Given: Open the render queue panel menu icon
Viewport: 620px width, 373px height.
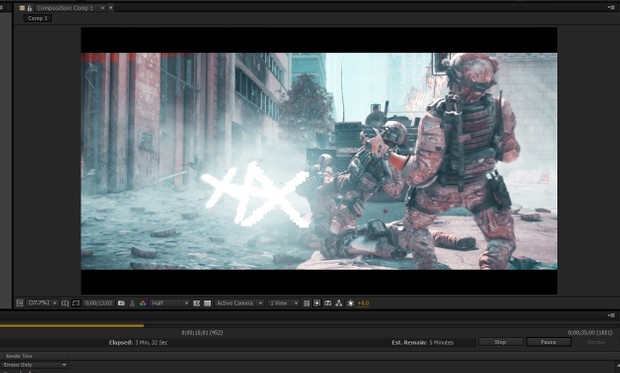Looking at the screenshot, I should pyautogui.click(x=611, y=315).
